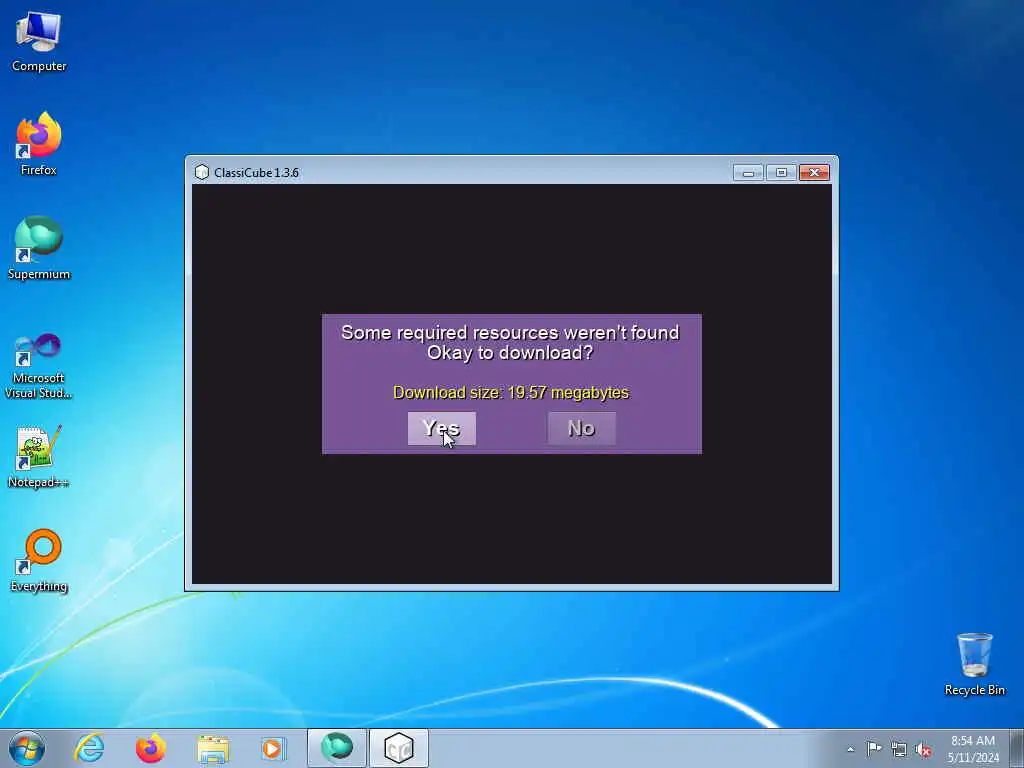The width and height of the screenshot is (1024, 768).
Task: Select the Everything search desktop shortcut
Action: [x=39, y=560]
